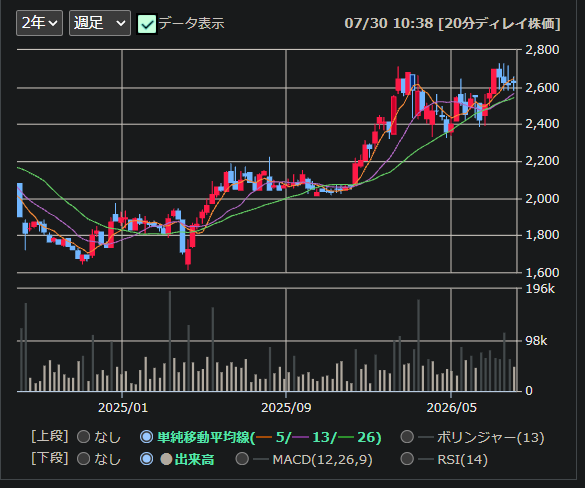Select ボリンジャー(13) radio button

(407, 437)
